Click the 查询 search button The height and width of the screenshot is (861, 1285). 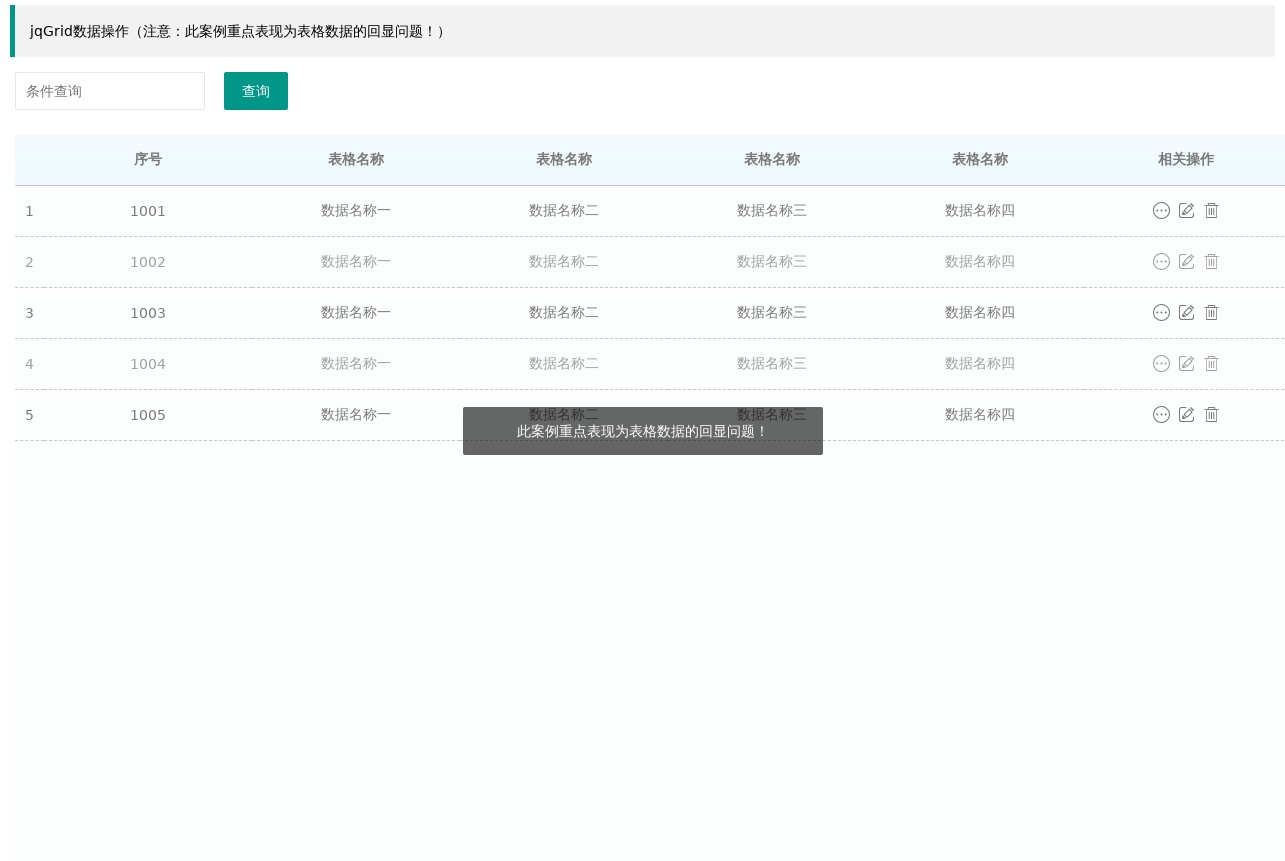[256, 91]
